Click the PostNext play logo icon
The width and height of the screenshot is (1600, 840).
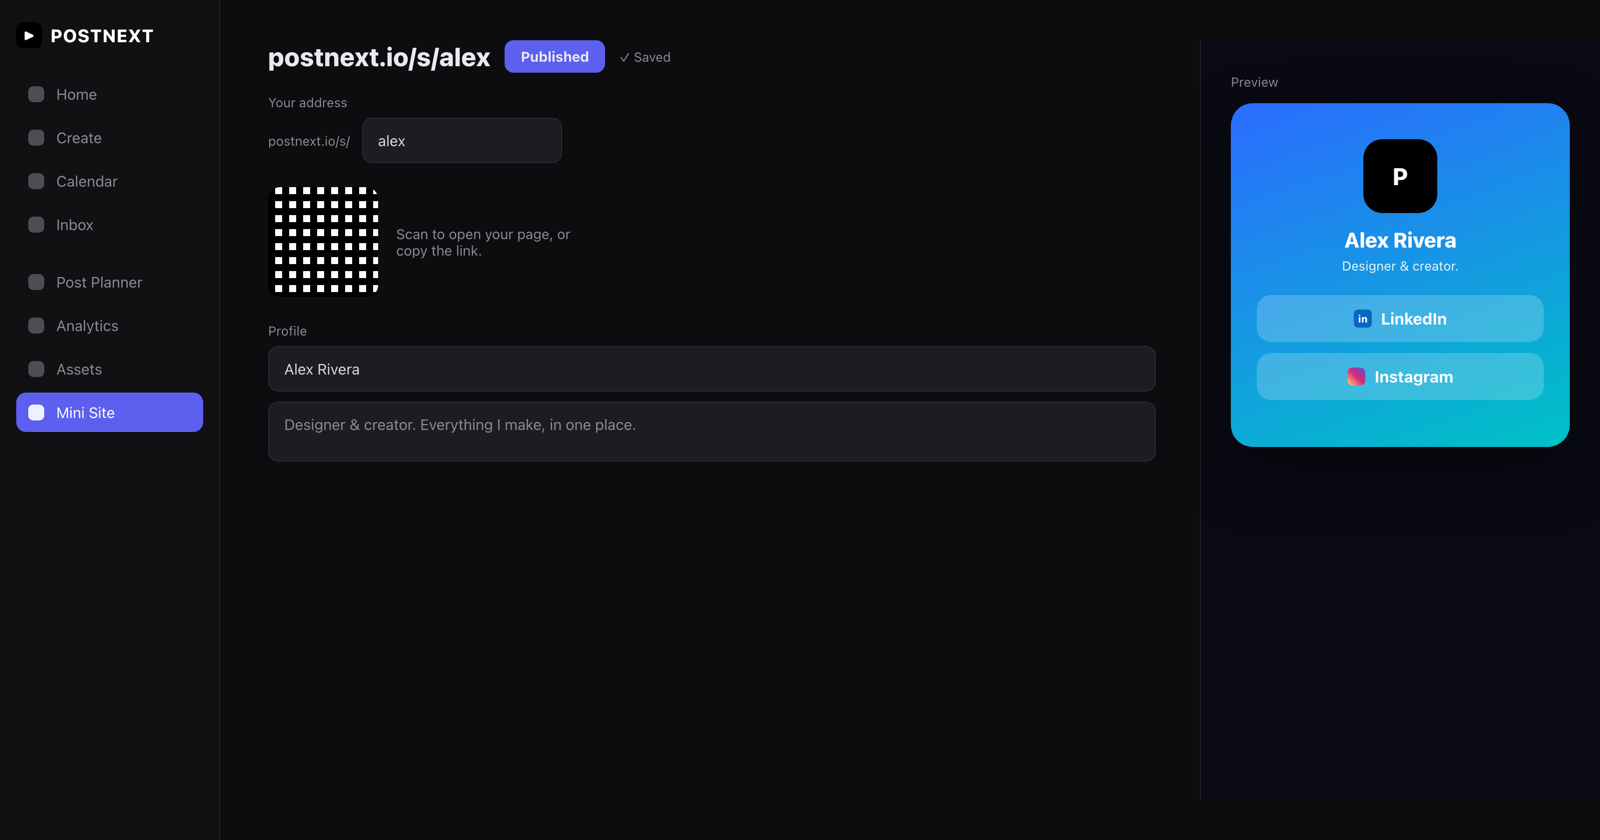pyautogui.click(x=29, y=36)
